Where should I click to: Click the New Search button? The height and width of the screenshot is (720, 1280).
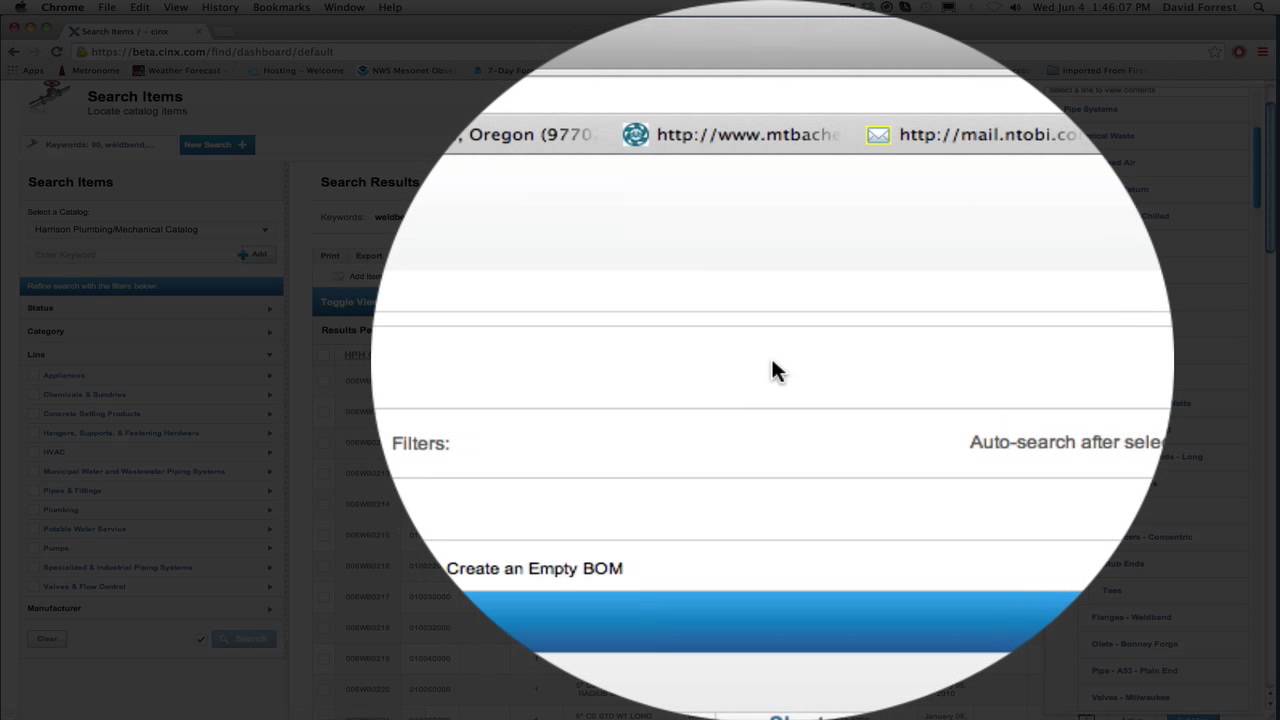217,145
